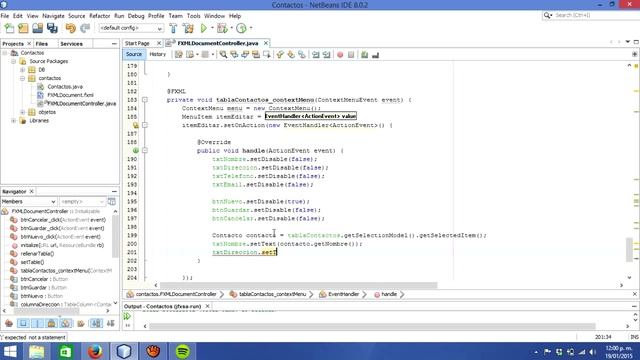Select Contactos.java in project tree
The width and height of the screenshot is (640, 360).
(x=65, y=87)
